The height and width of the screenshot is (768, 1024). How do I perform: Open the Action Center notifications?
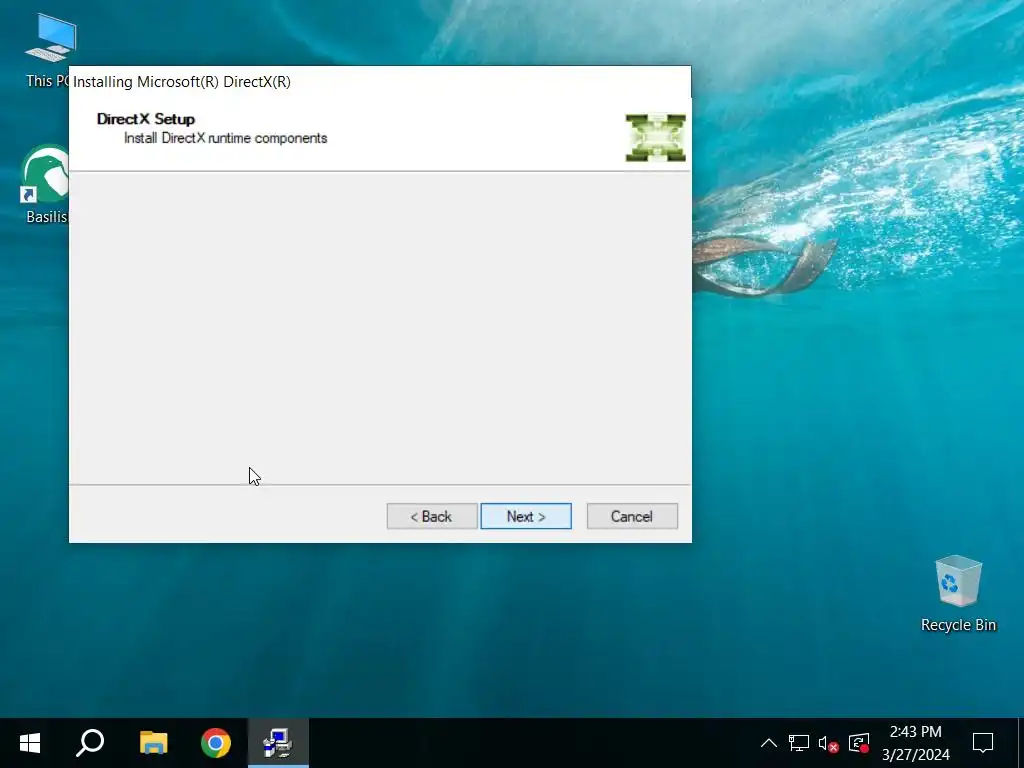(x=983, y=743)
